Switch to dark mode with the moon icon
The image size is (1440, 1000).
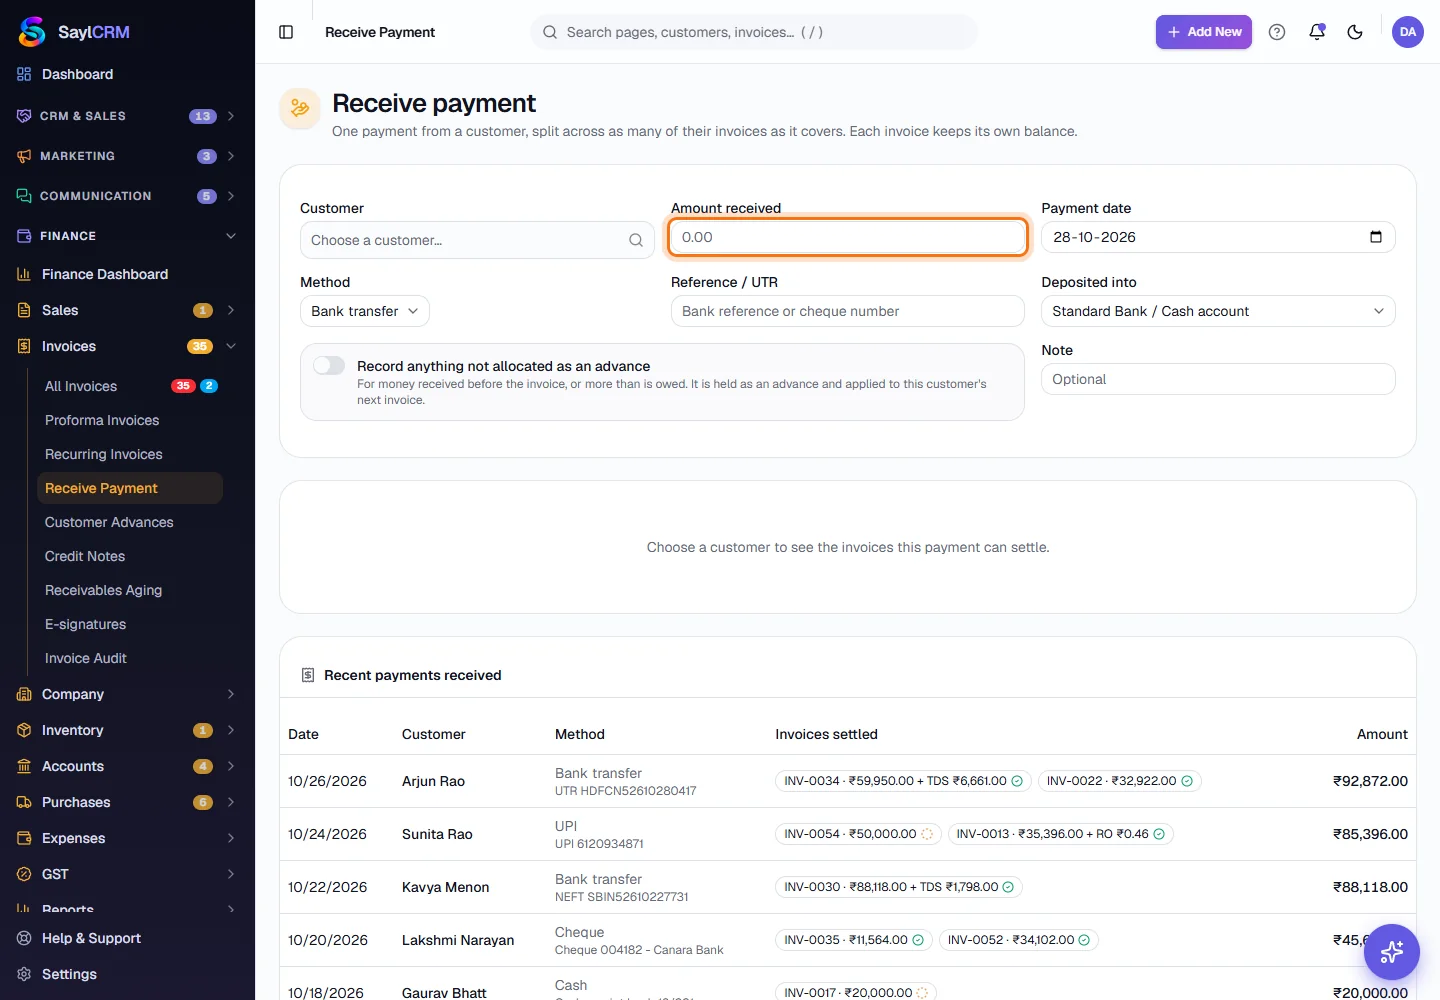tap(1355, 32)
